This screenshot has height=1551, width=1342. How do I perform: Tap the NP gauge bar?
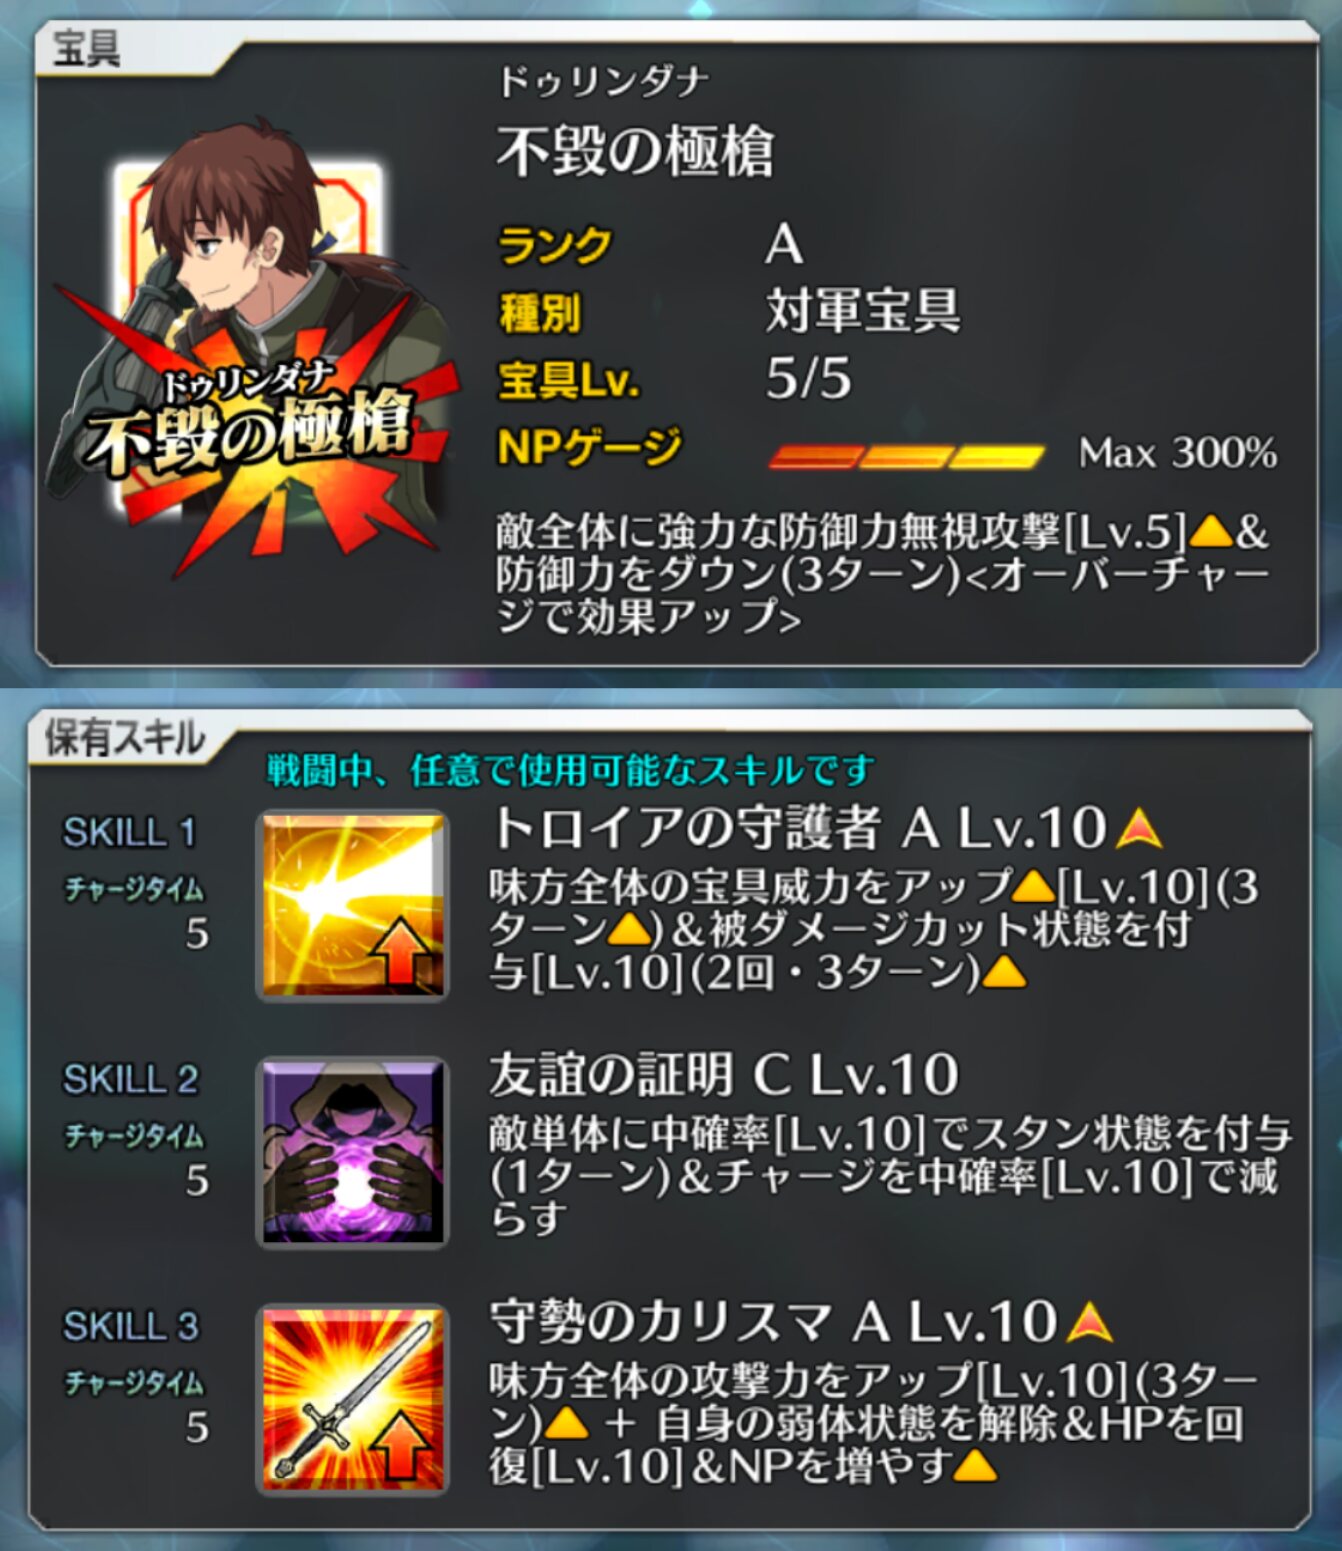click(x=905, y=455)
